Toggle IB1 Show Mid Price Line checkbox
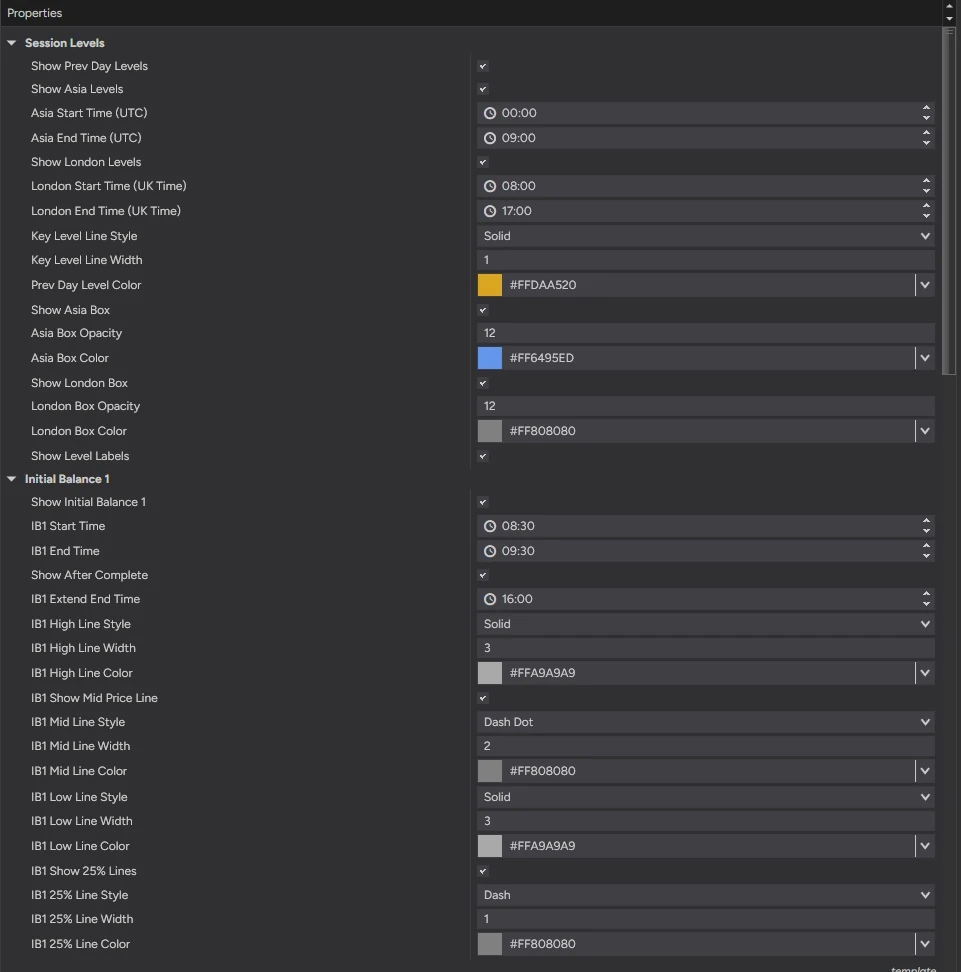The image size is (961, 972). point(483,698)
